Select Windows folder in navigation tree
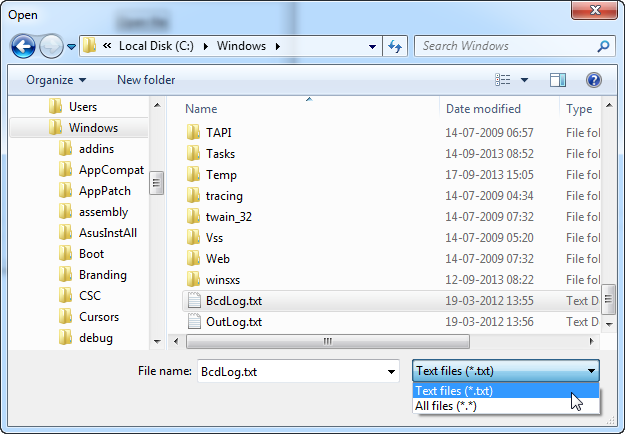This screenshot has width=625, height=434. (x=93, y=128)
